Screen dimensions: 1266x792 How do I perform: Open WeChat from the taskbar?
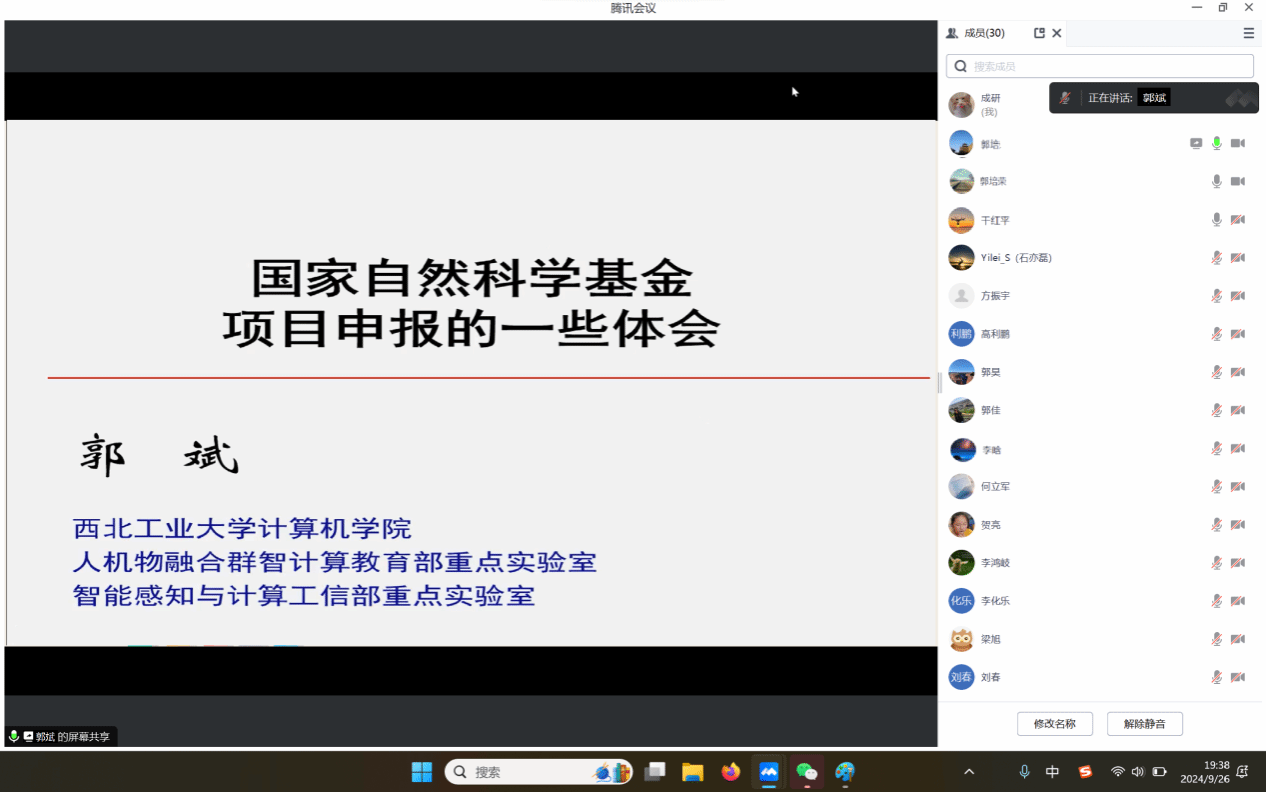click(x=806, y=772)
